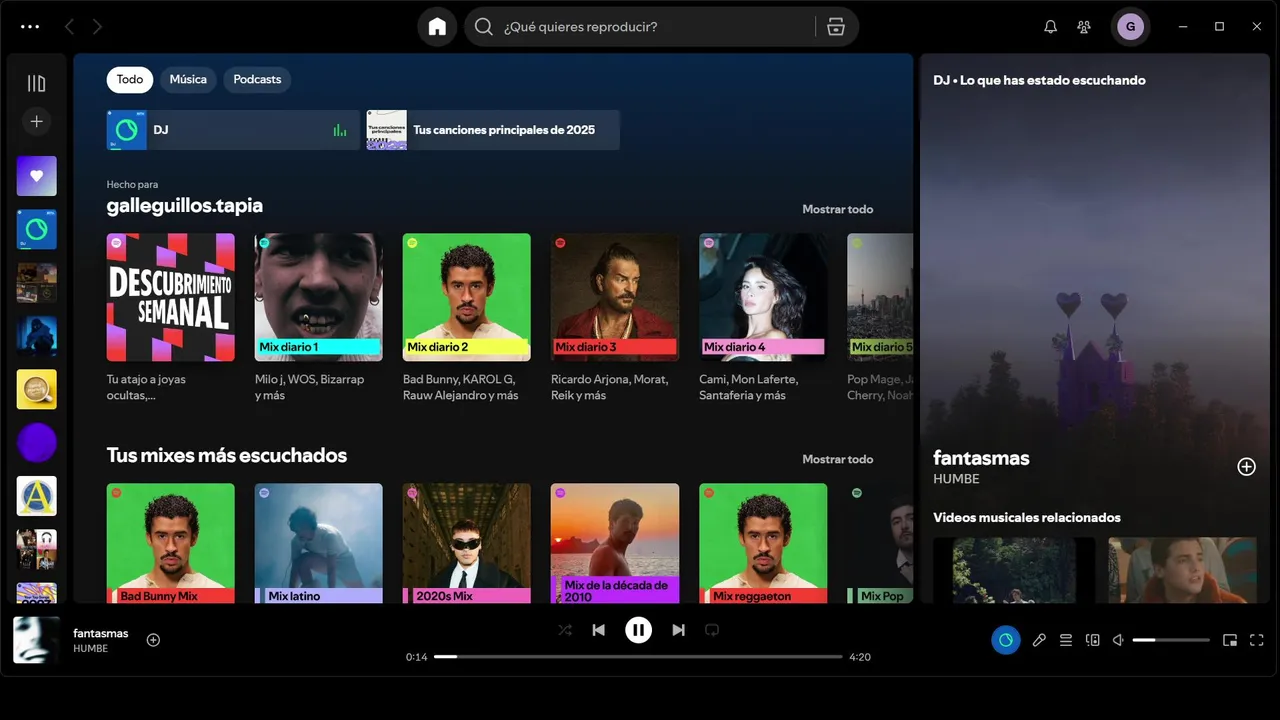Click DJ • Lo que has estado escuchando

pos(1039,80)
